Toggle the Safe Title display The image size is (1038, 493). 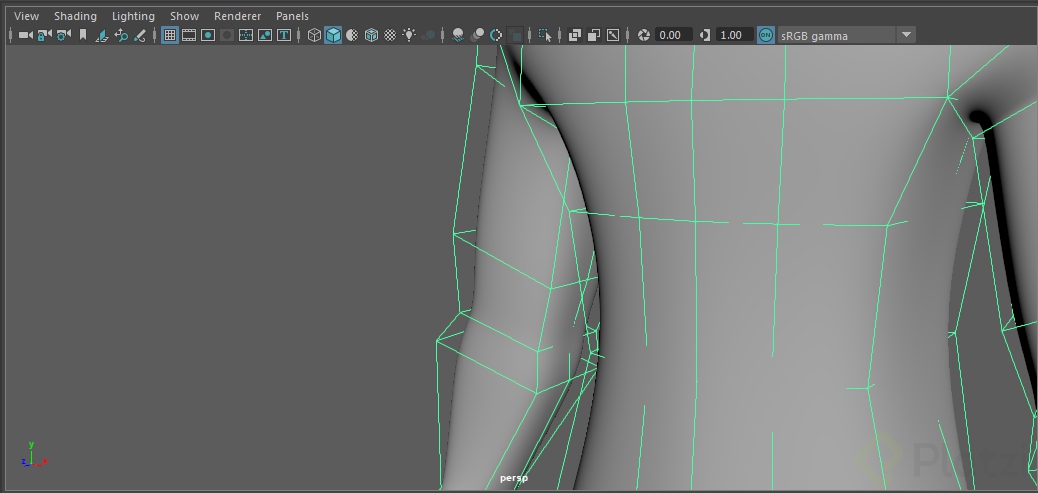click(284, 35)
